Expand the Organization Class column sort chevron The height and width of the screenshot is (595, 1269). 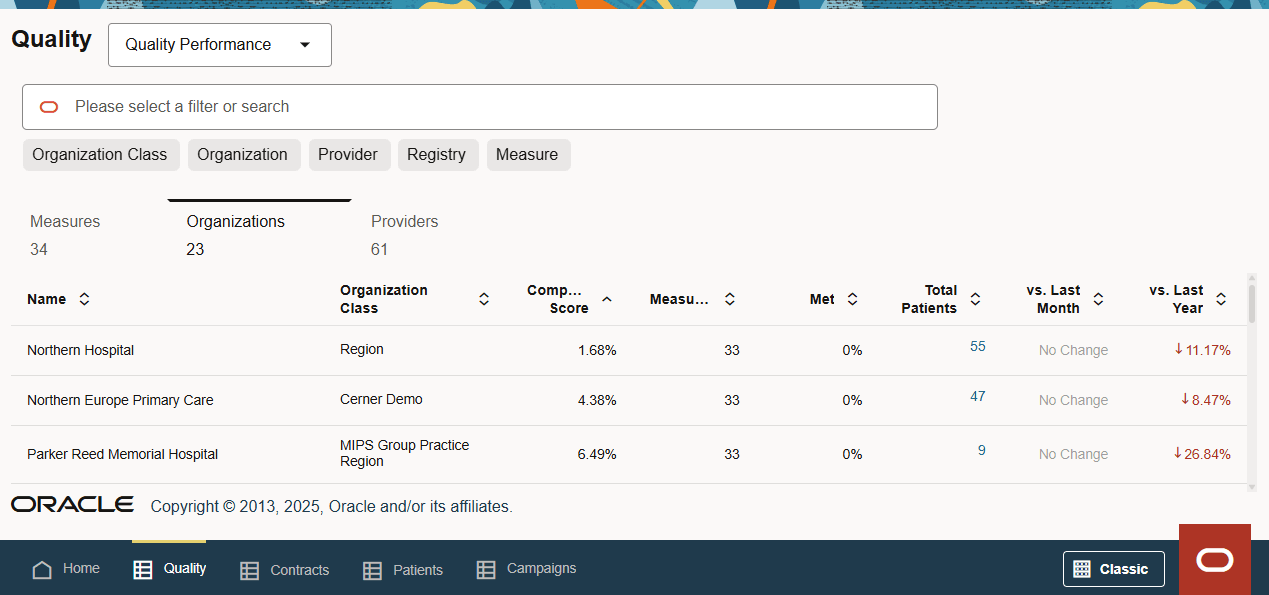[484, 298]
